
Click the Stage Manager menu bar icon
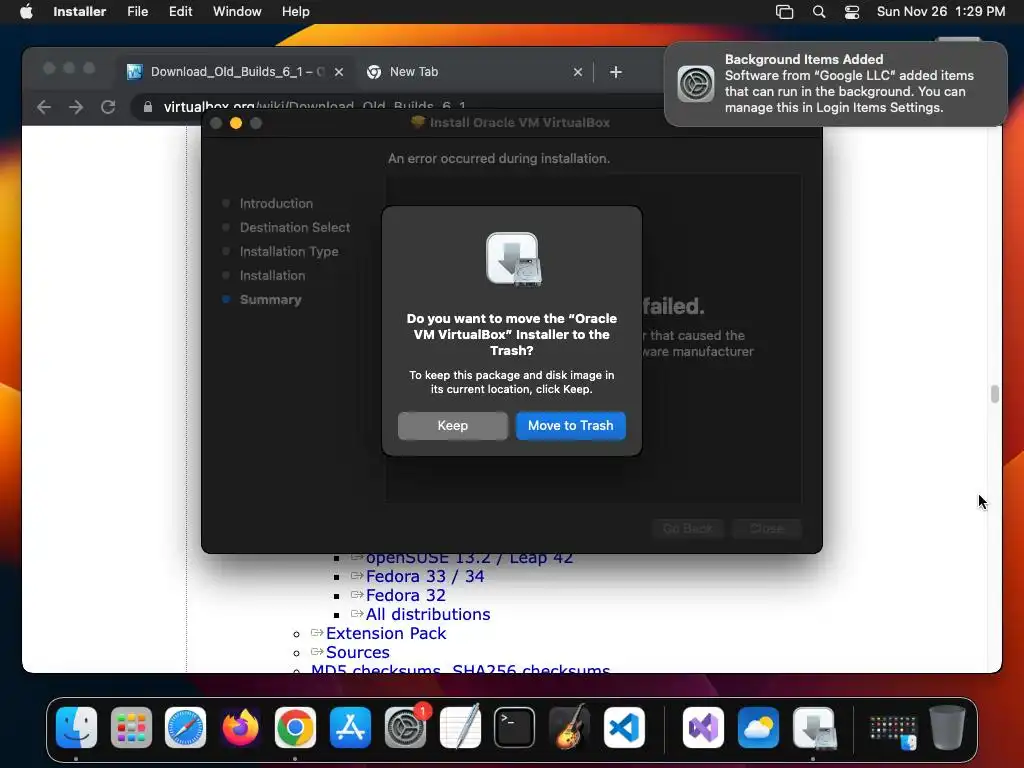[784, 12]
